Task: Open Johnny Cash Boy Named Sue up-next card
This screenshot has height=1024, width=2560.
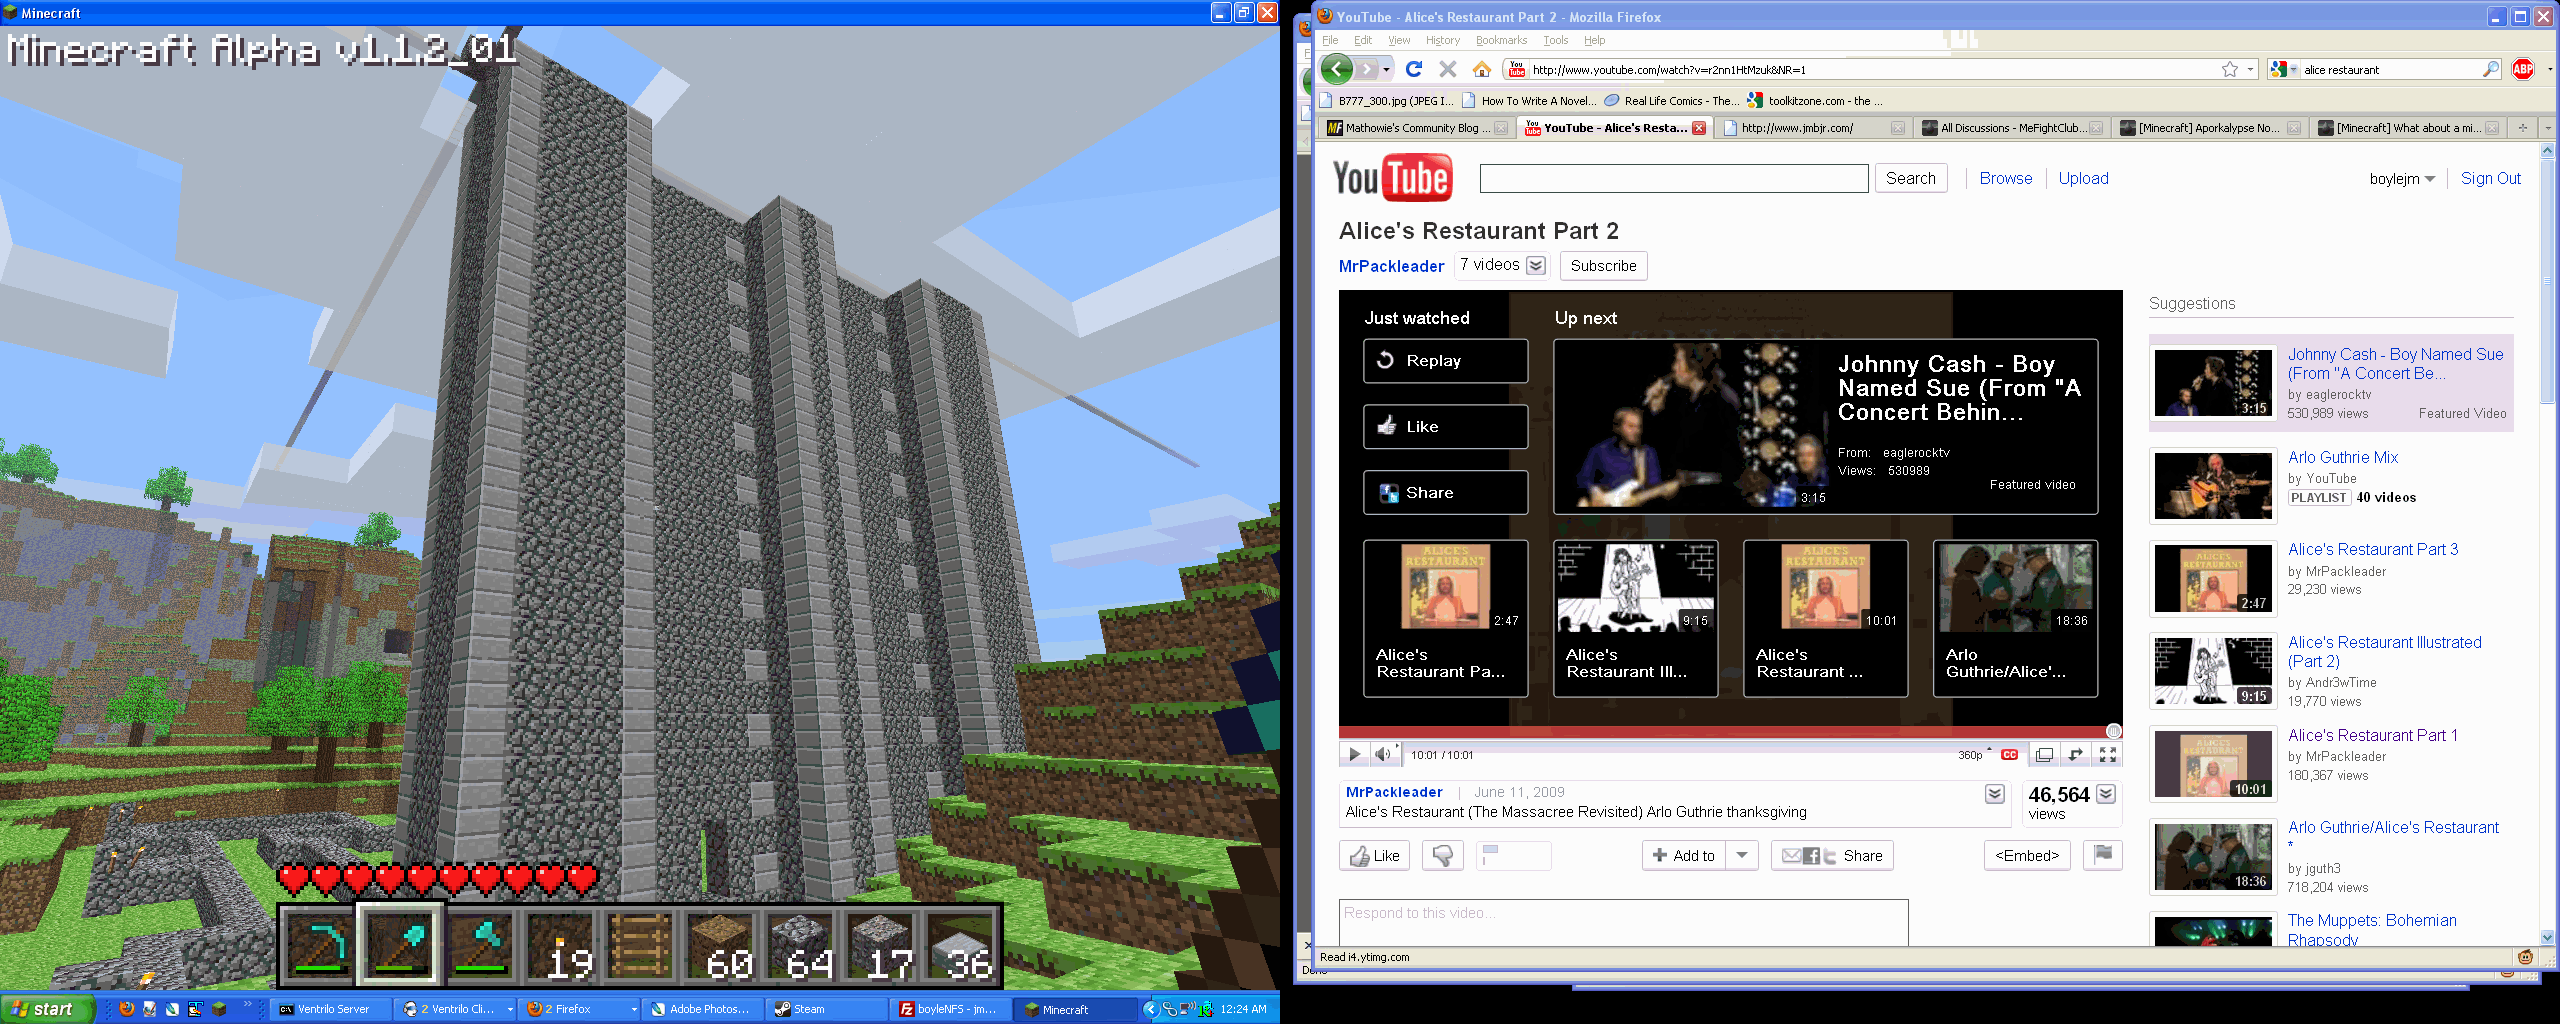Action: 1825,427
